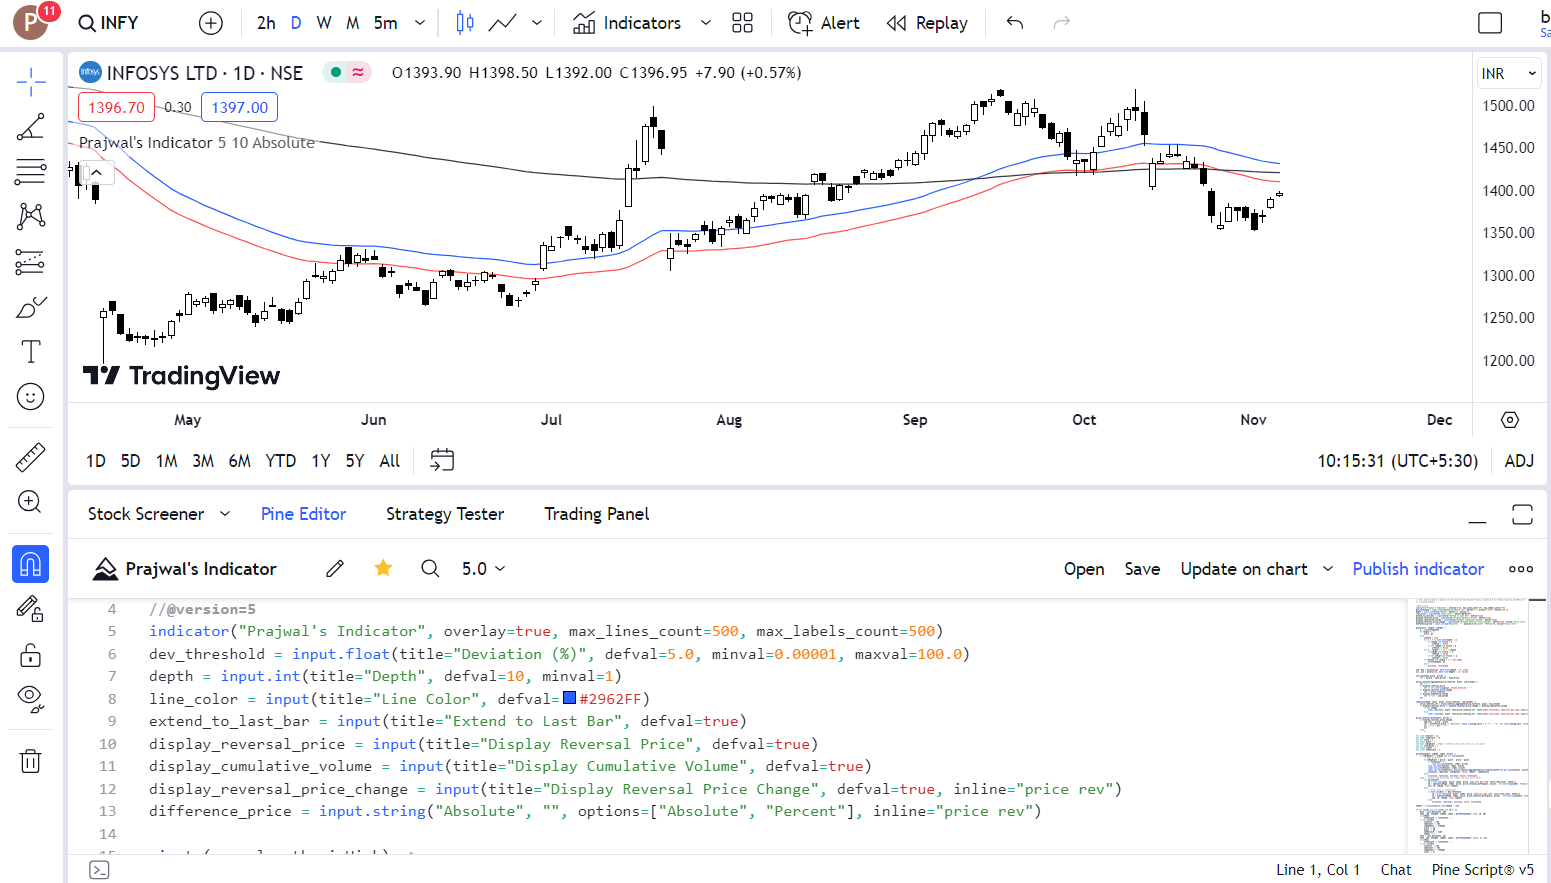
Task: Open the forecasting and measurement tools
Action: (31, 262)
